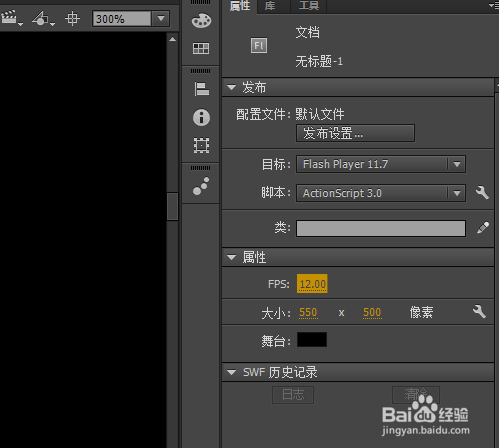Open the Flash Player 11.7 target dropdown
This screenshot has width=499, height=448.
[381, 164]
